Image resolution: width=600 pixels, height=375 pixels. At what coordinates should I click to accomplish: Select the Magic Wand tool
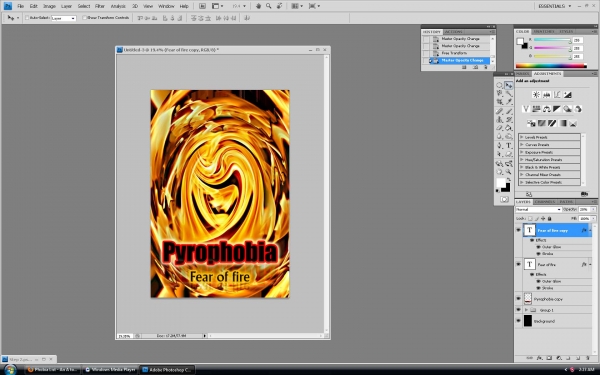pos(509,93)
